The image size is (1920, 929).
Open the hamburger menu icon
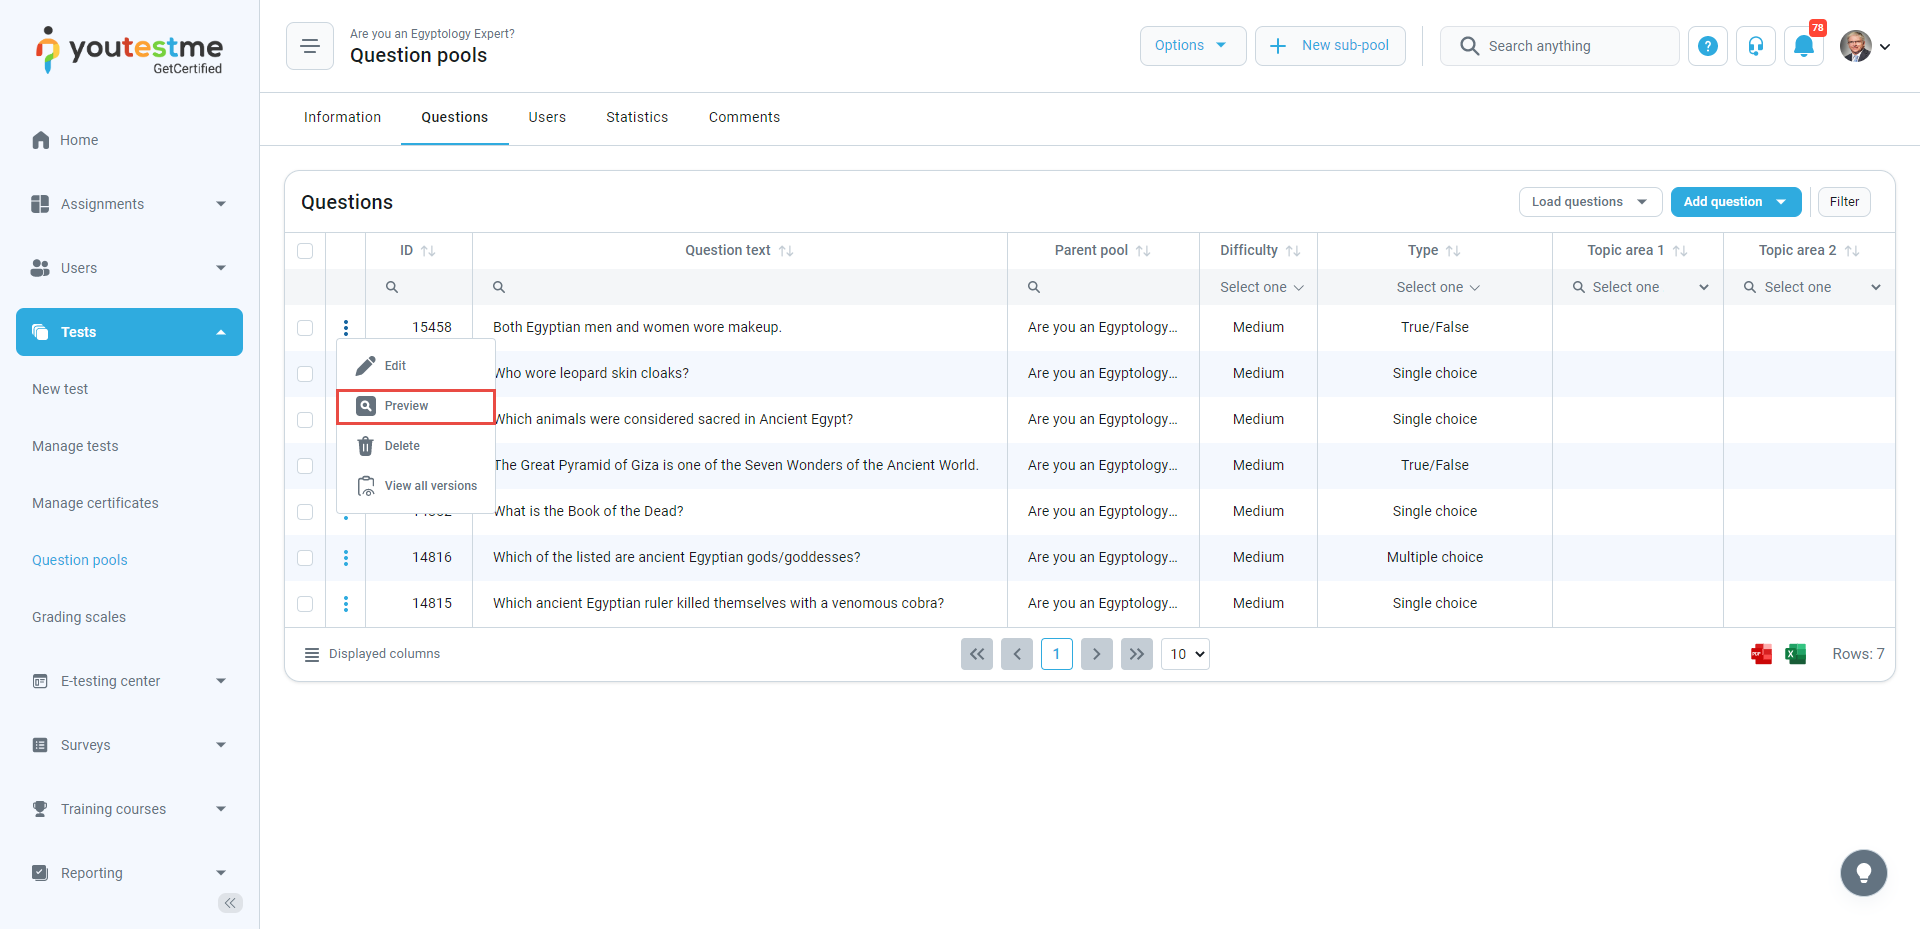tap(310, 46)
